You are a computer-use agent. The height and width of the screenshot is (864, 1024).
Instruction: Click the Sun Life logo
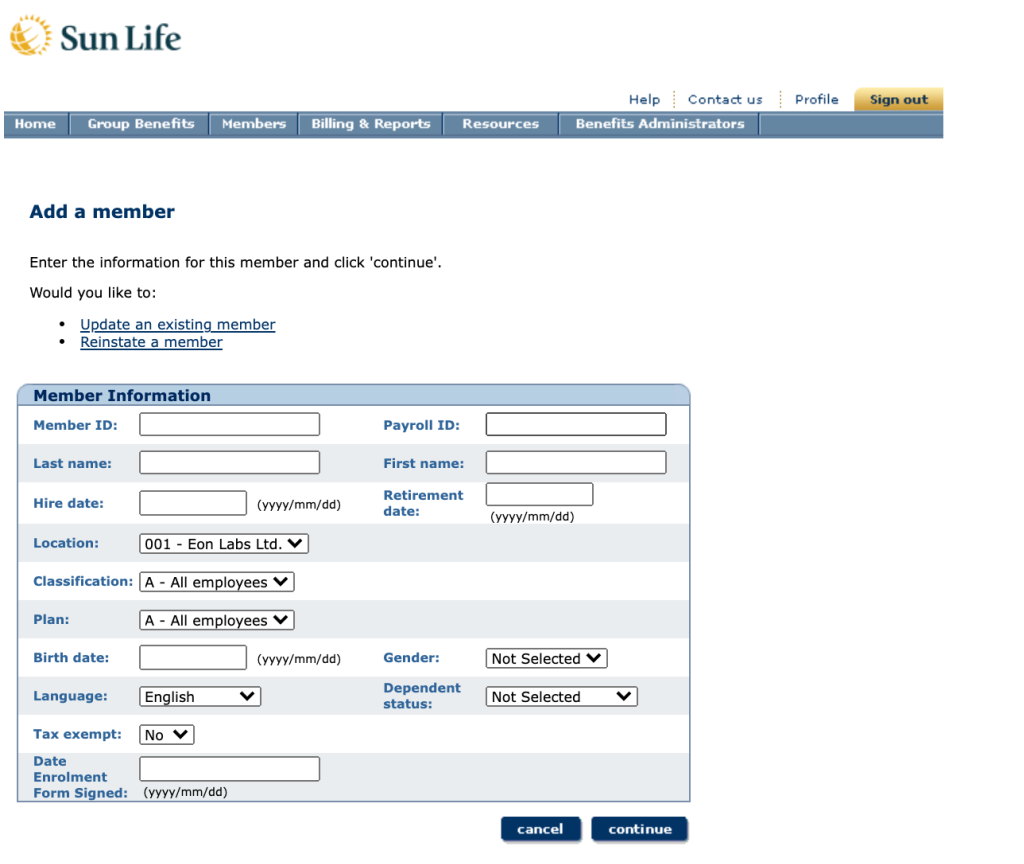tap(95, 38)
